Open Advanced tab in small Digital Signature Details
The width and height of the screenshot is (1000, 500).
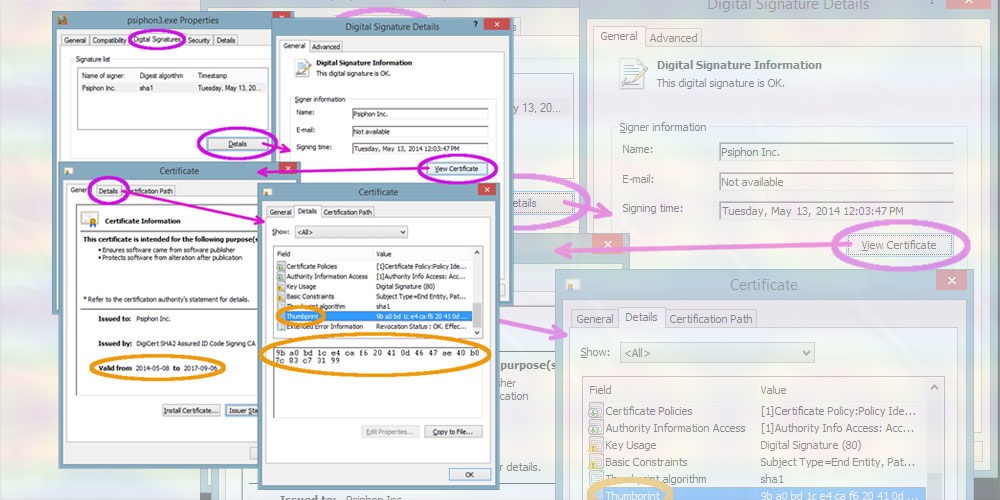(x=326, y=47)
